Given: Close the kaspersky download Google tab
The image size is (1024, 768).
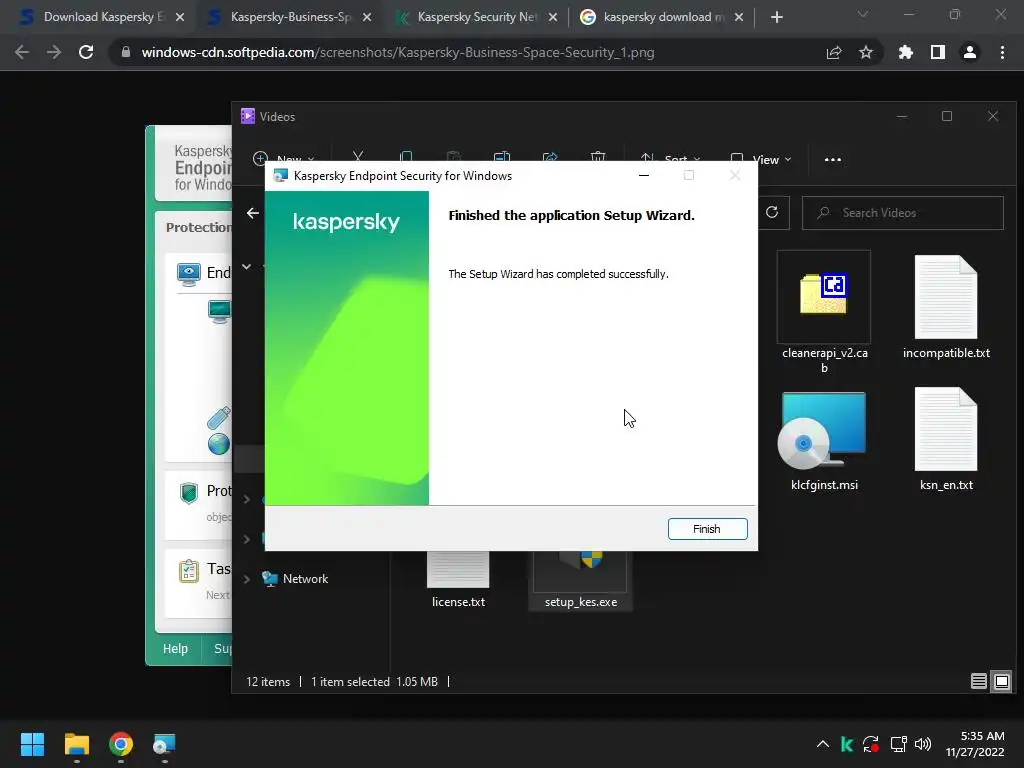Looking at the screenshot, I should (739, 18).
